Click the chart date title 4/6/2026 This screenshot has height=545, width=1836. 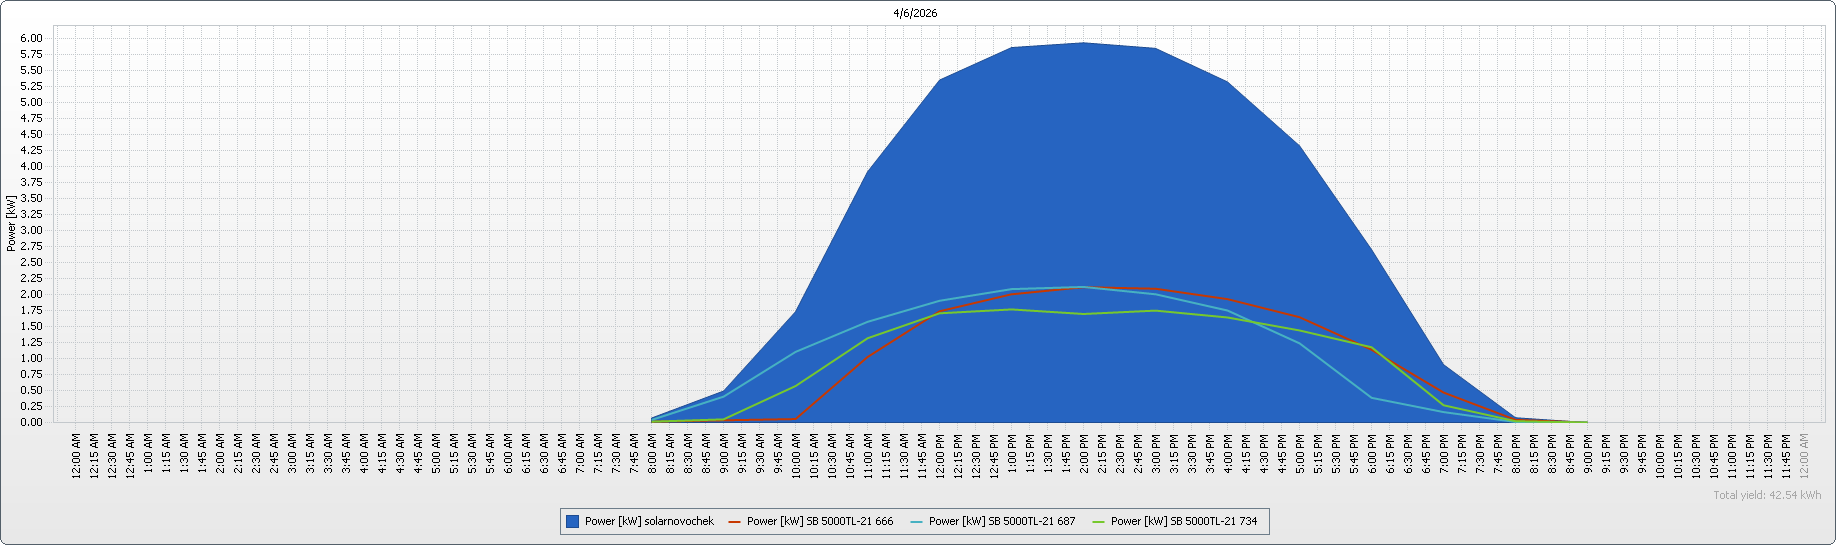[x=915, y=14]
